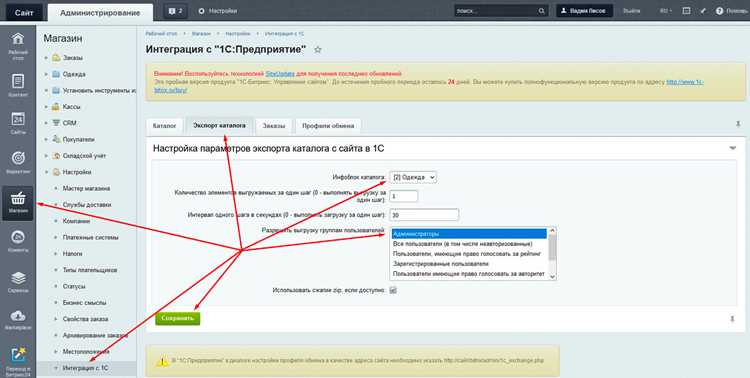750x378 pixels.
Task: Expand the Кассы tree node
Action: pos(46,107)
